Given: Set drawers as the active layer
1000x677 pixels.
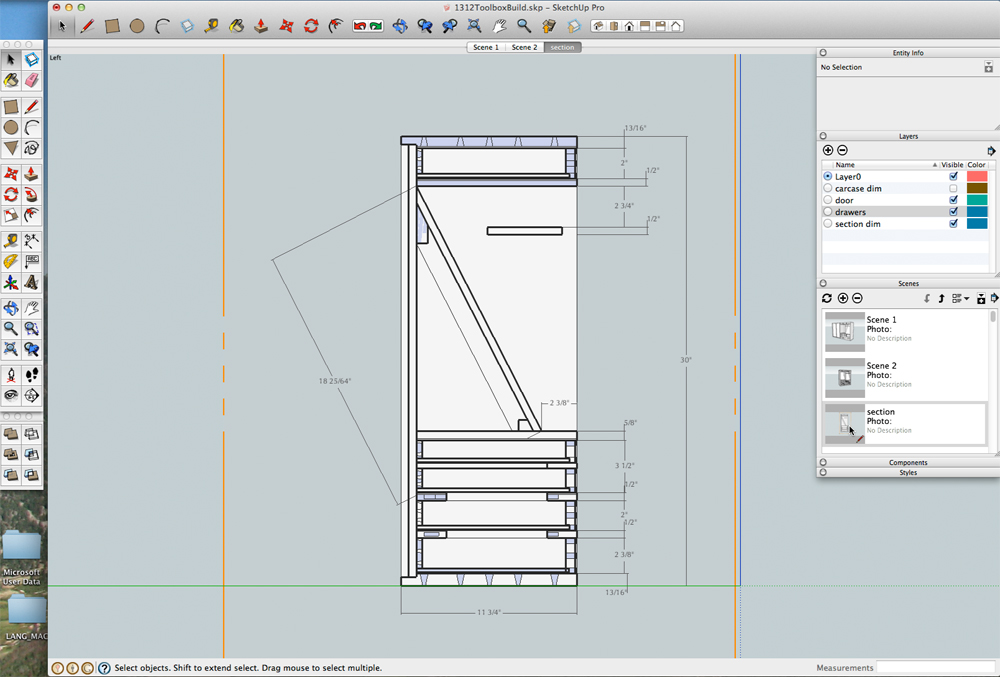Looking at the screenshot, I should click(x=828, y=212).
